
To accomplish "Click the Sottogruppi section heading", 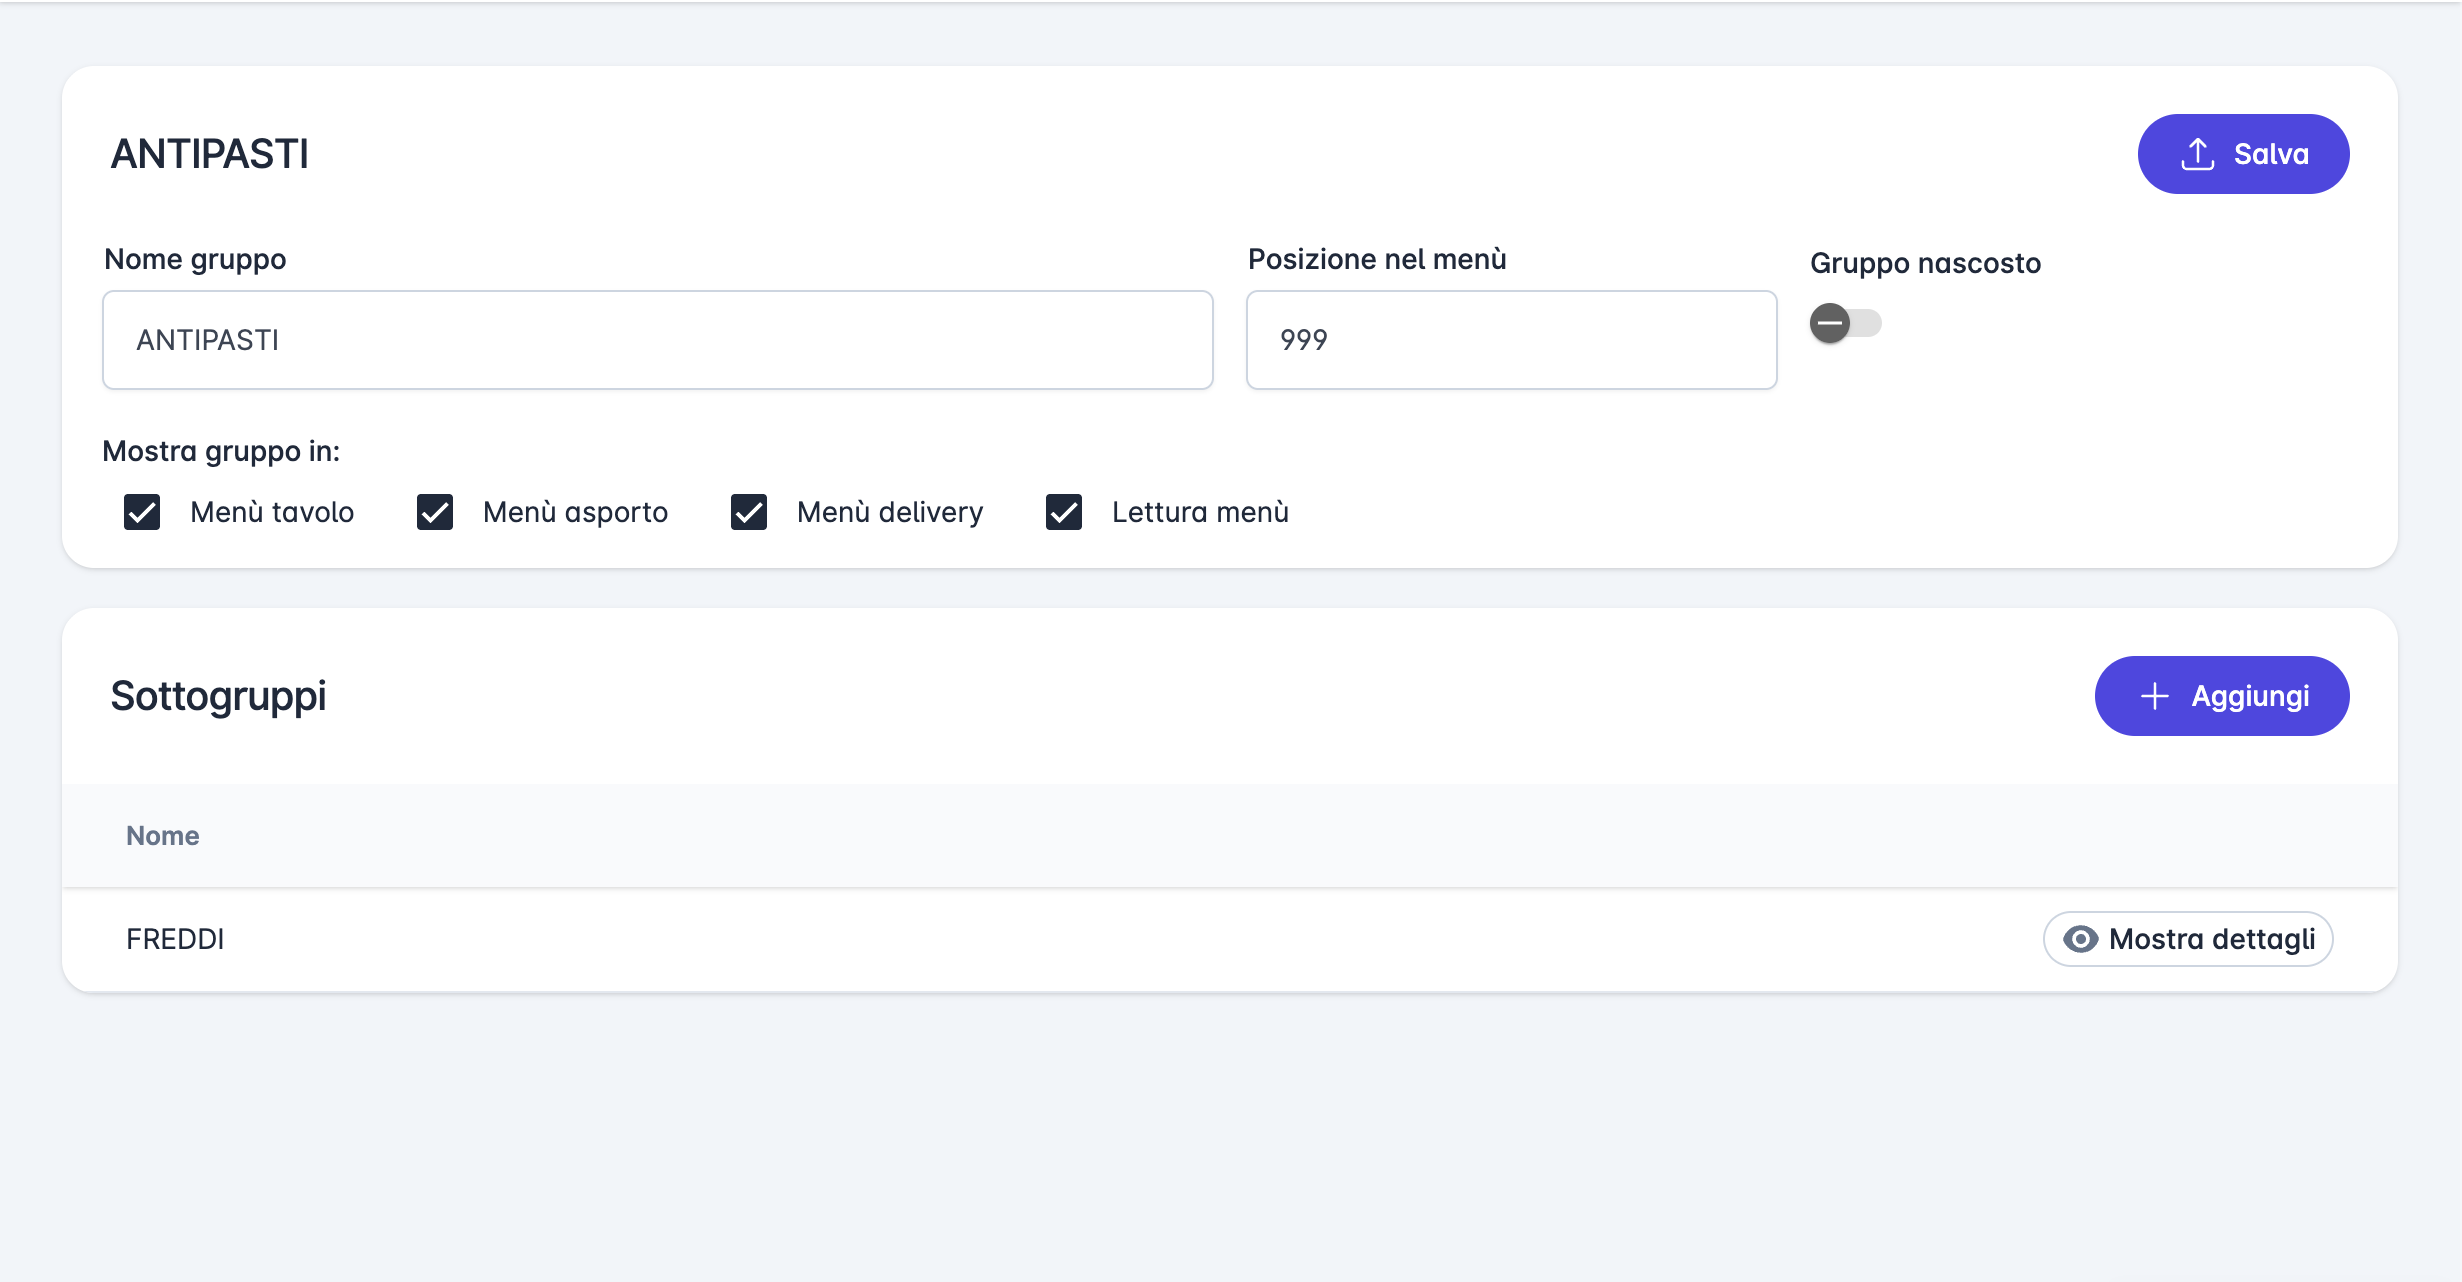I will pos(218,696).
